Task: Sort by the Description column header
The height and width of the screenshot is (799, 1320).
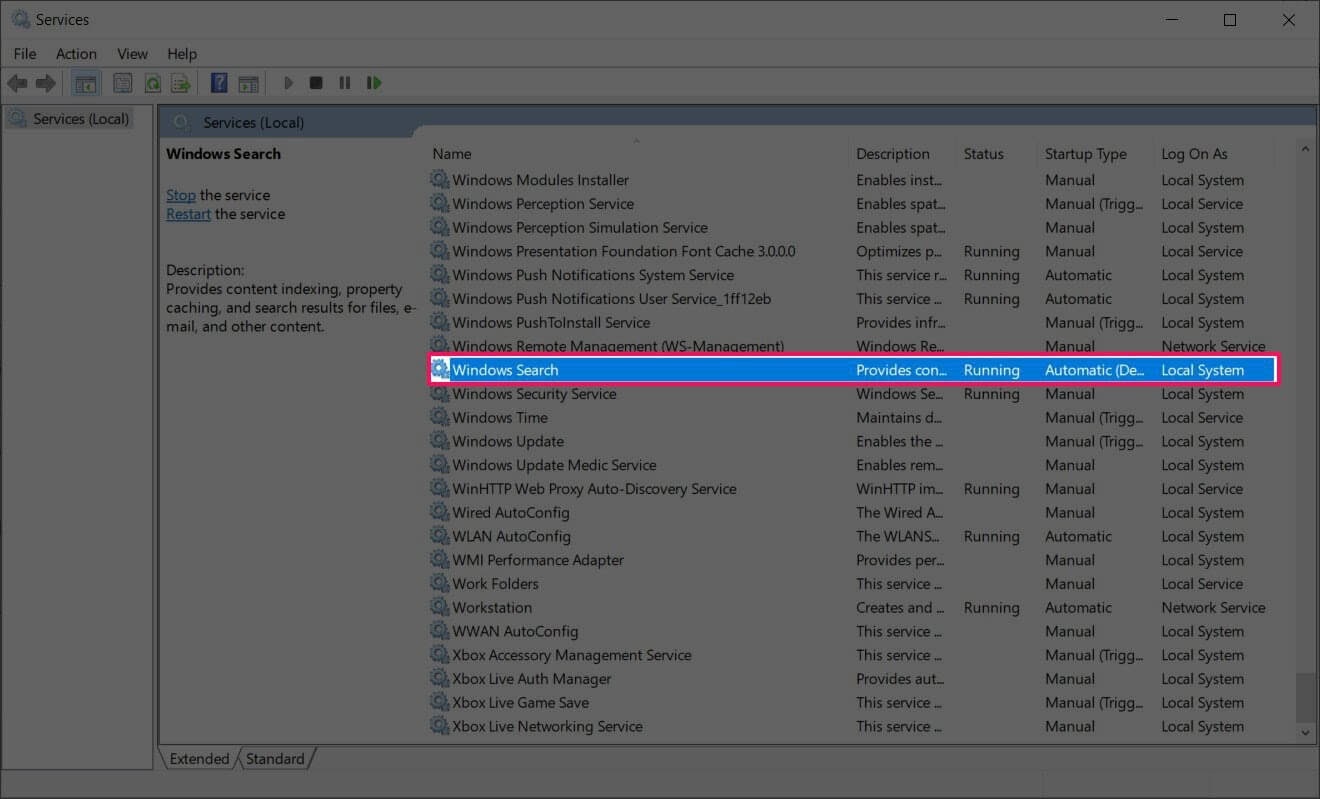Action: [904, 154]
